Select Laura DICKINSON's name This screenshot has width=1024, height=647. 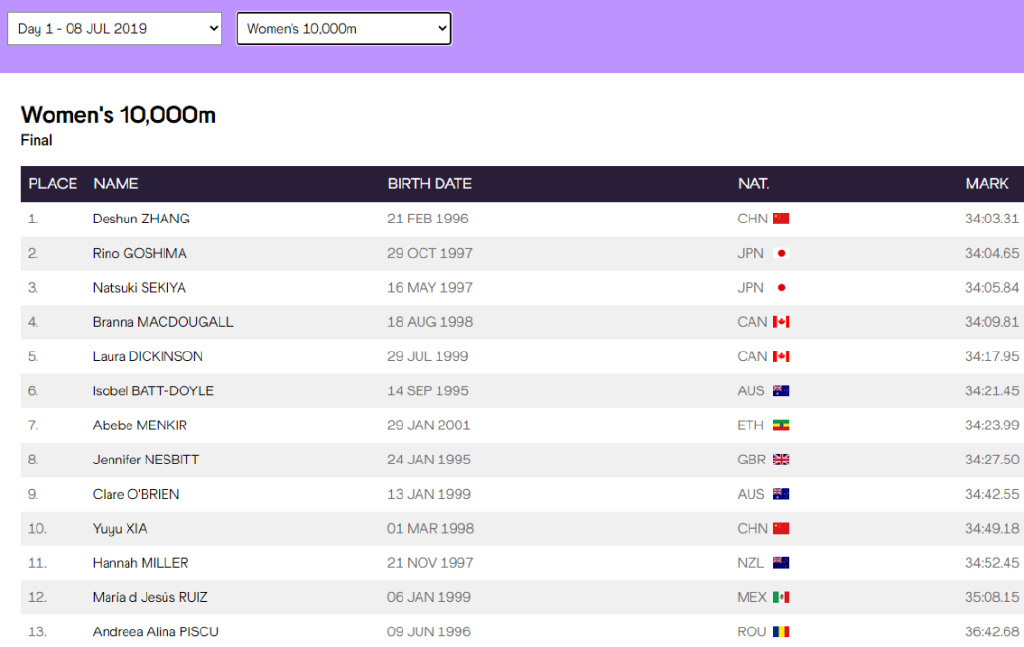click(x=148, y=357)
